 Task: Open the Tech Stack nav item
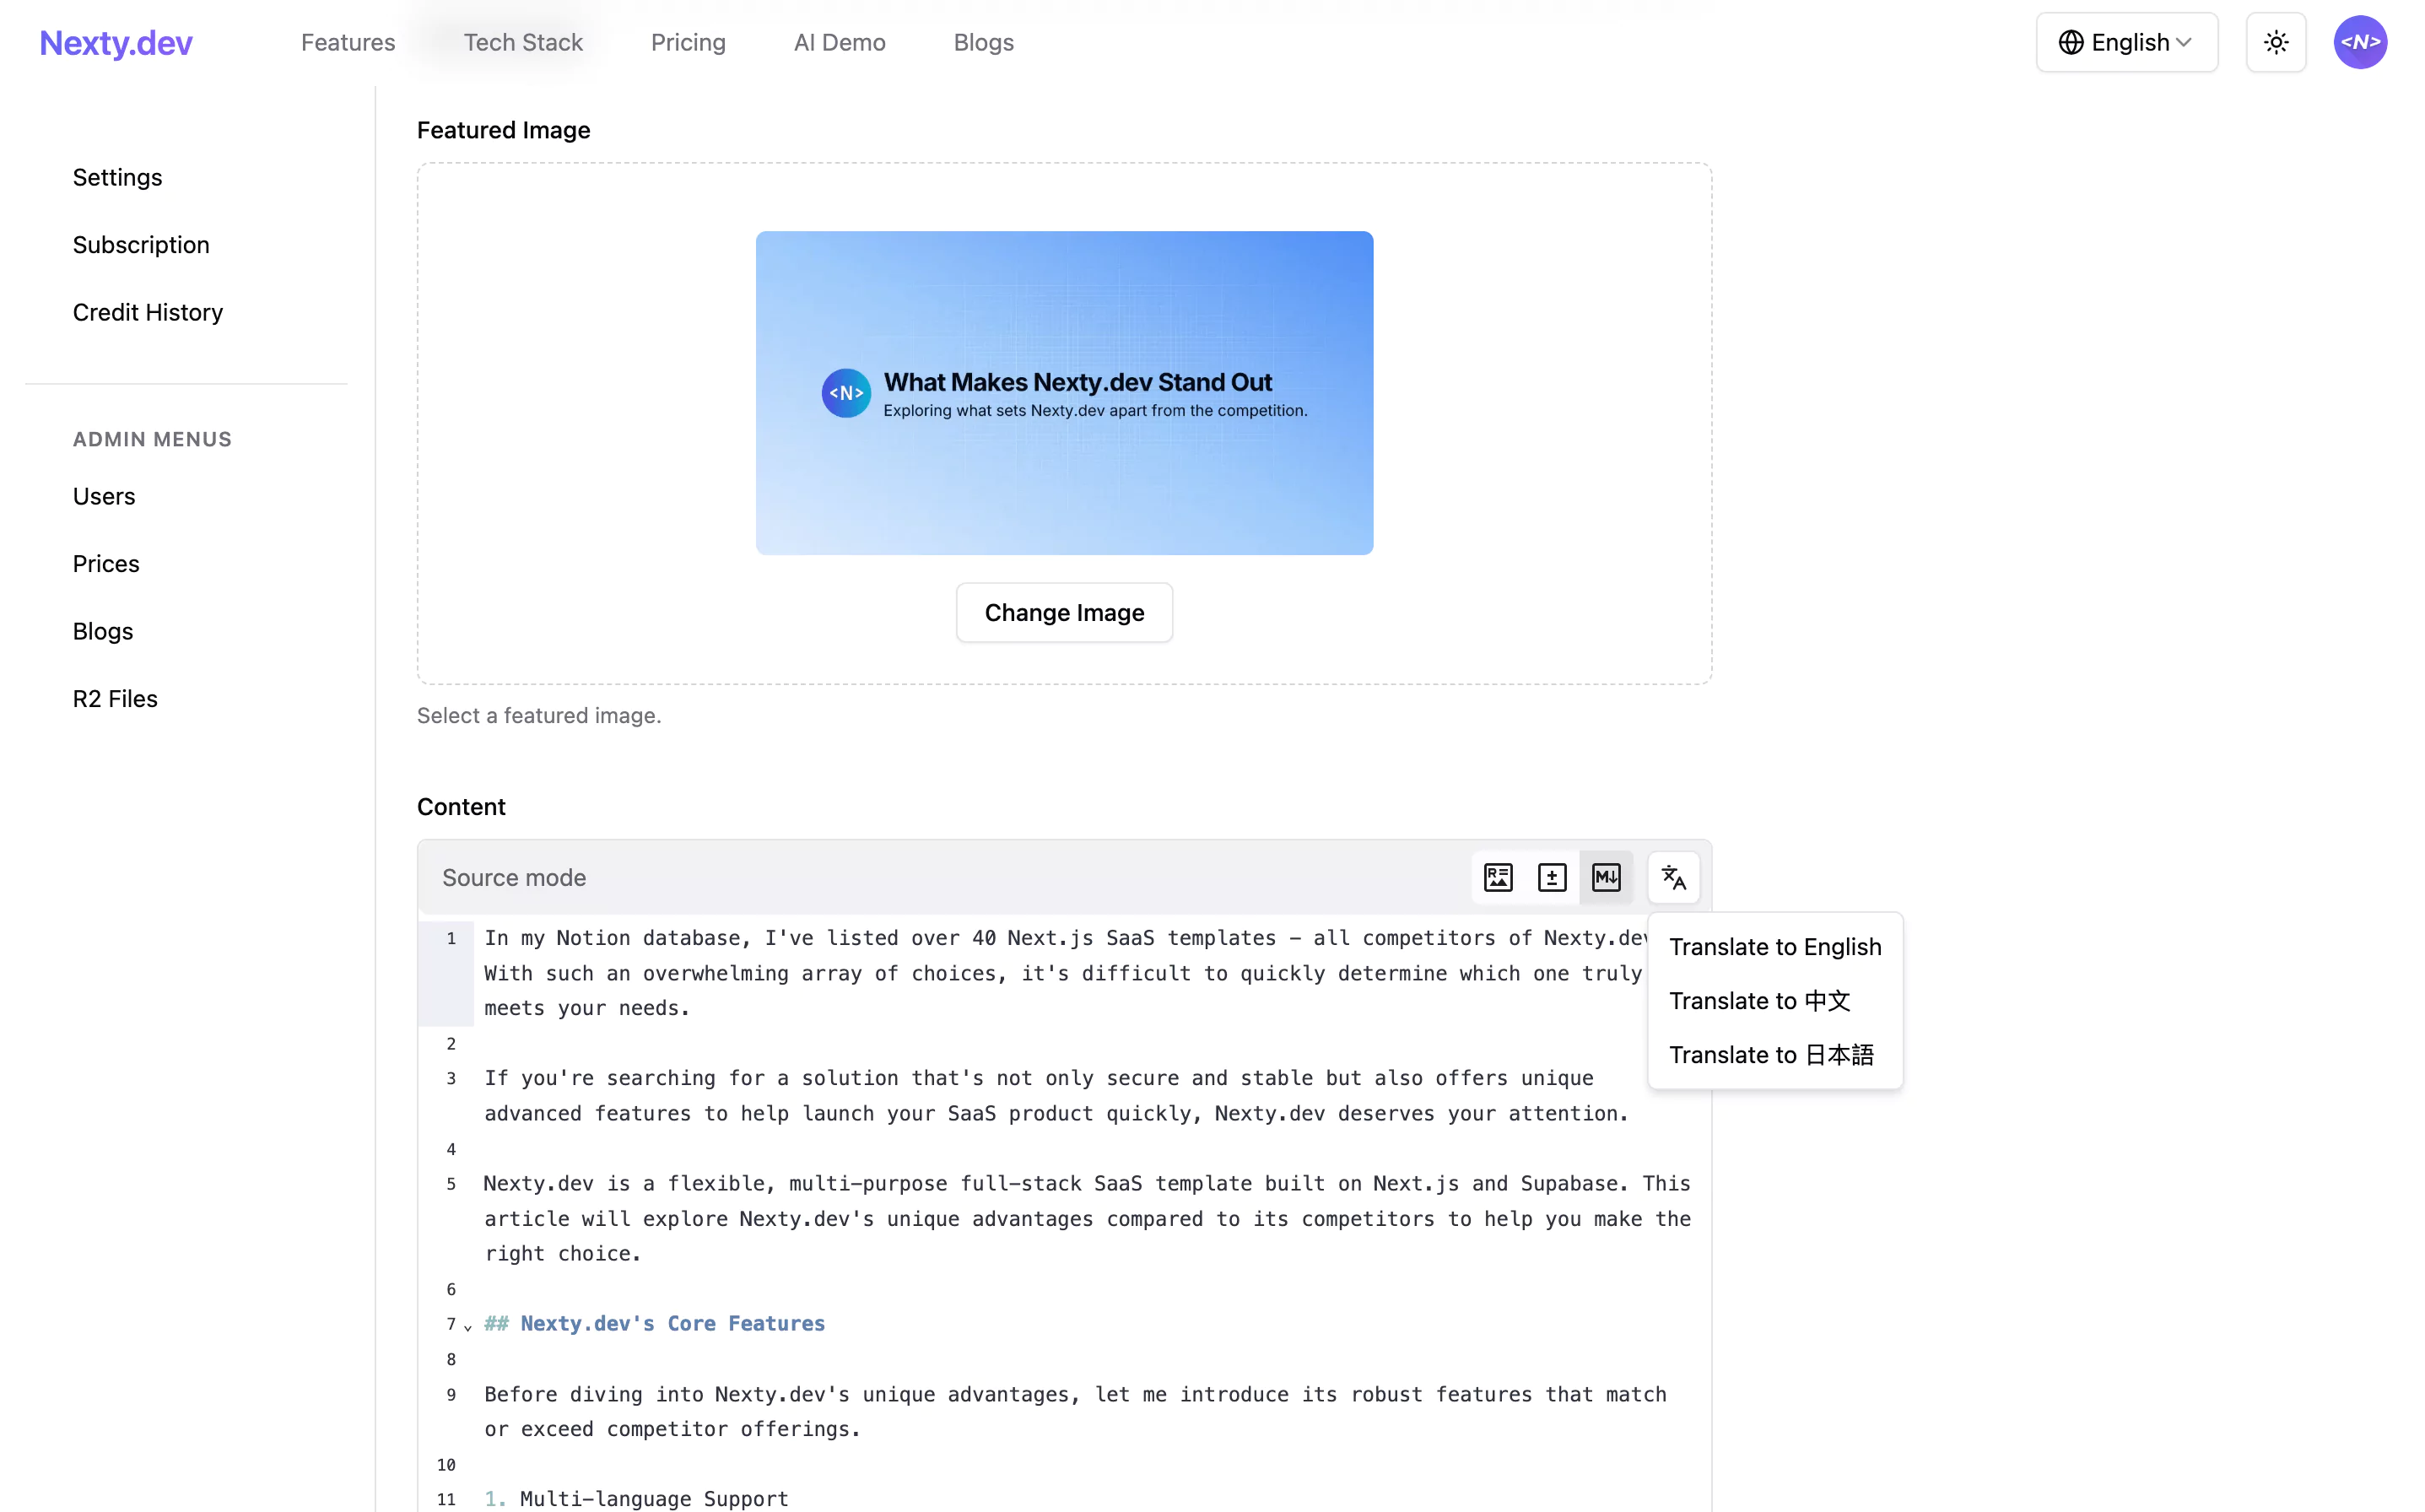point(523,42)
